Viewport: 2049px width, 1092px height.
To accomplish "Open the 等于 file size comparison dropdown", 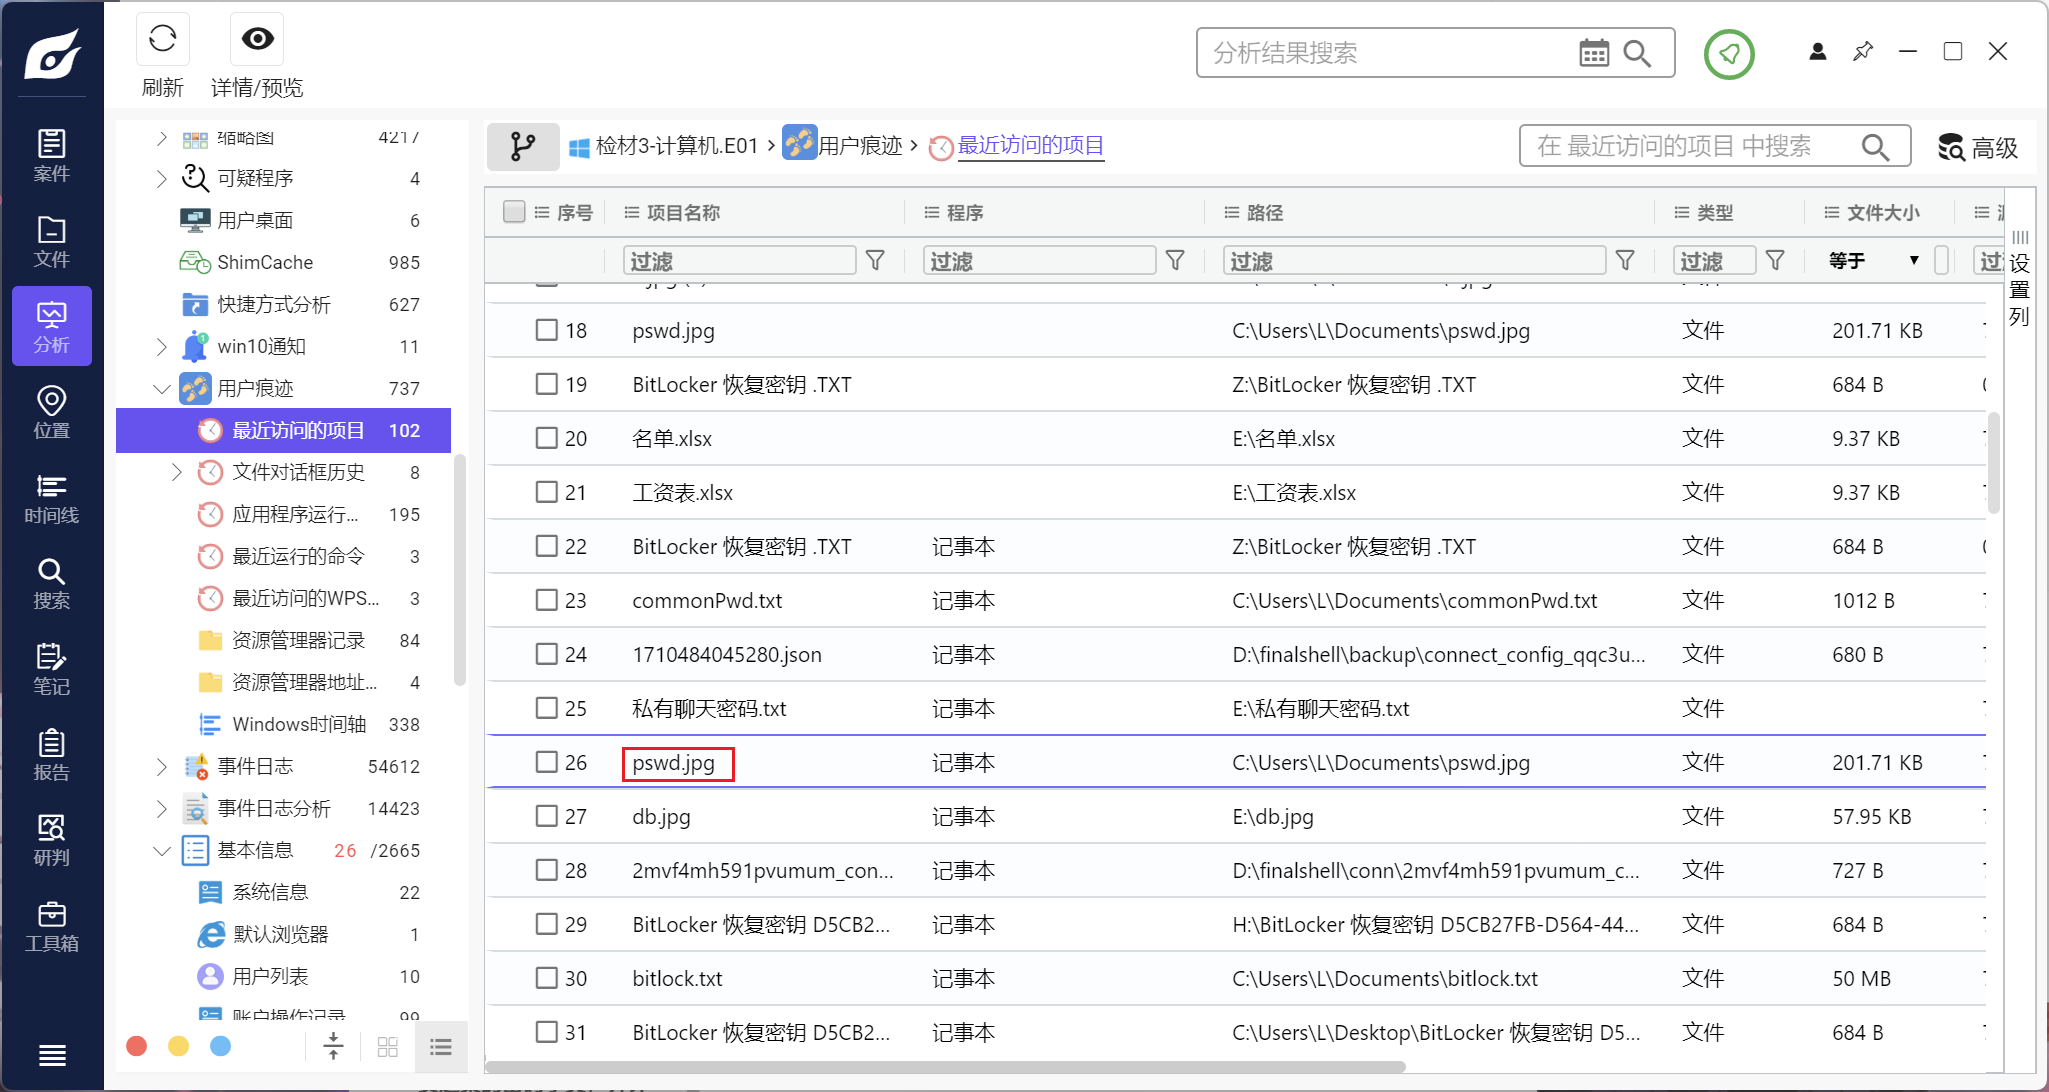I will point(1875,261).
